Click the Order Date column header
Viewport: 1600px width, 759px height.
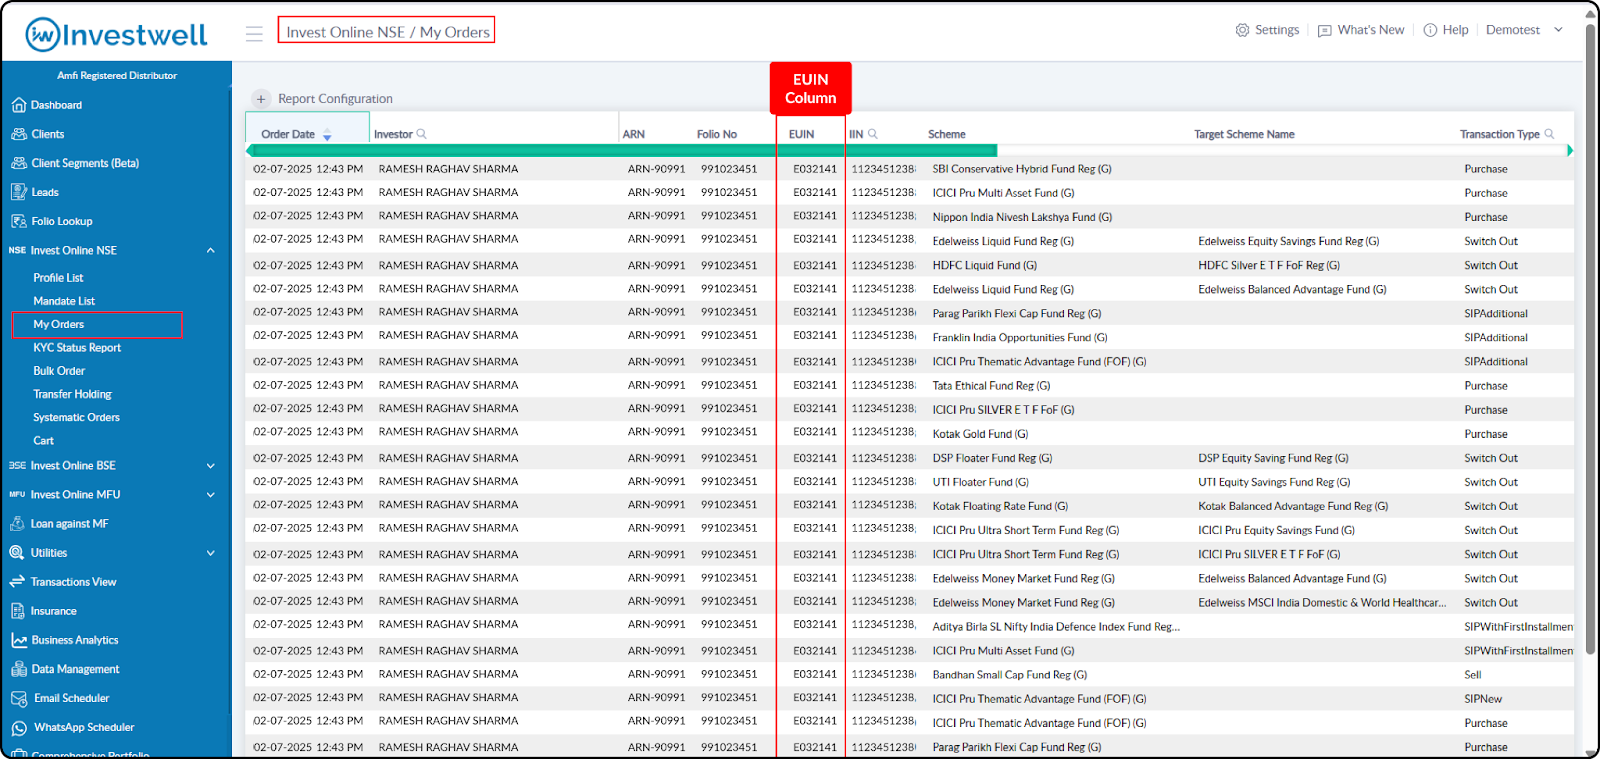tap(288, 134)
